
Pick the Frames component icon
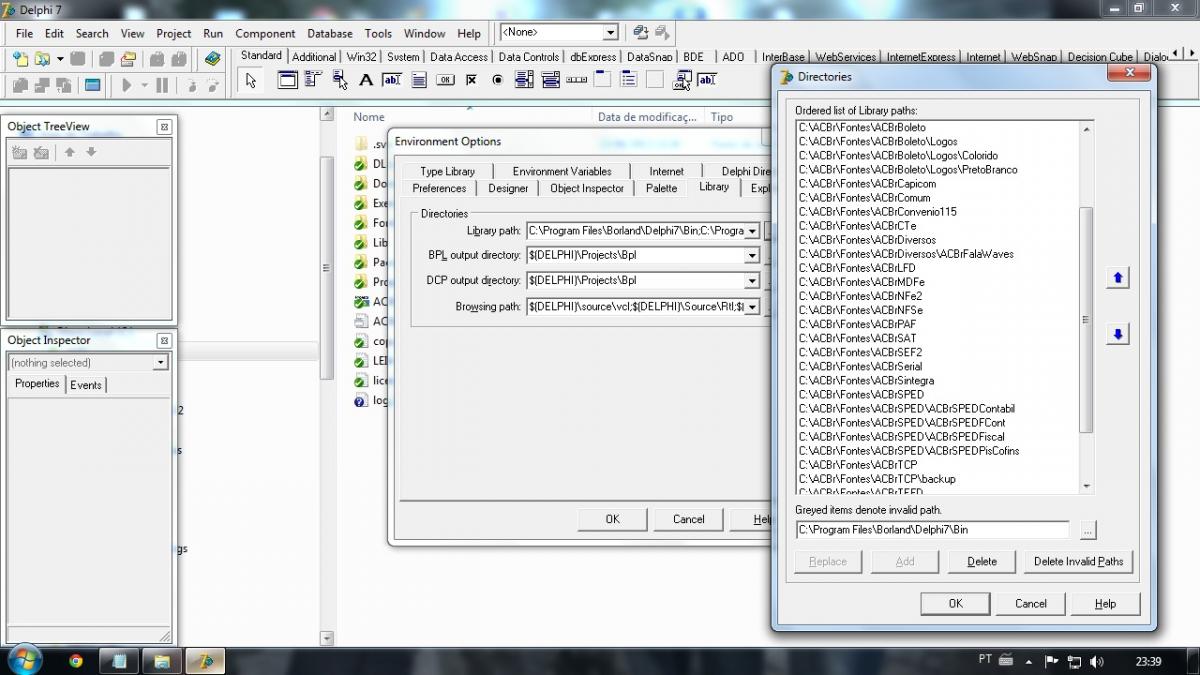(288, 80)
